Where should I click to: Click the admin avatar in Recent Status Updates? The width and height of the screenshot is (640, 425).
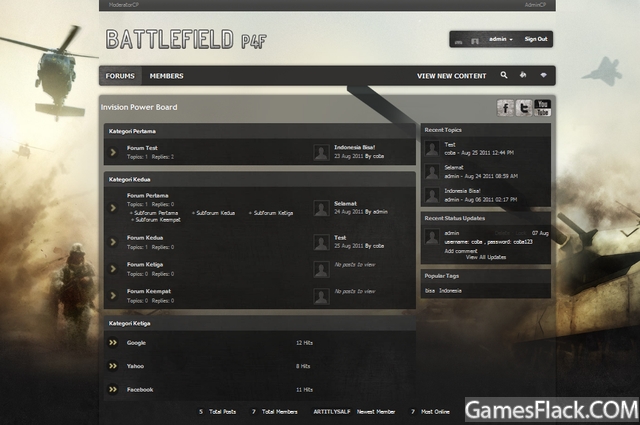(x=432, y=237)
